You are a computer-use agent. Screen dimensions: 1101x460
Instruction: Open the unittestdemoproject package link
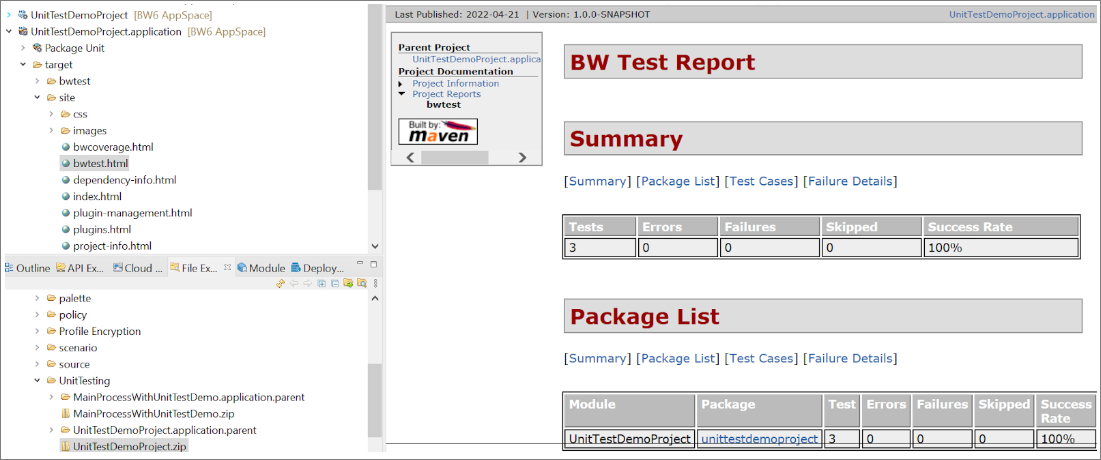[760, 439]
